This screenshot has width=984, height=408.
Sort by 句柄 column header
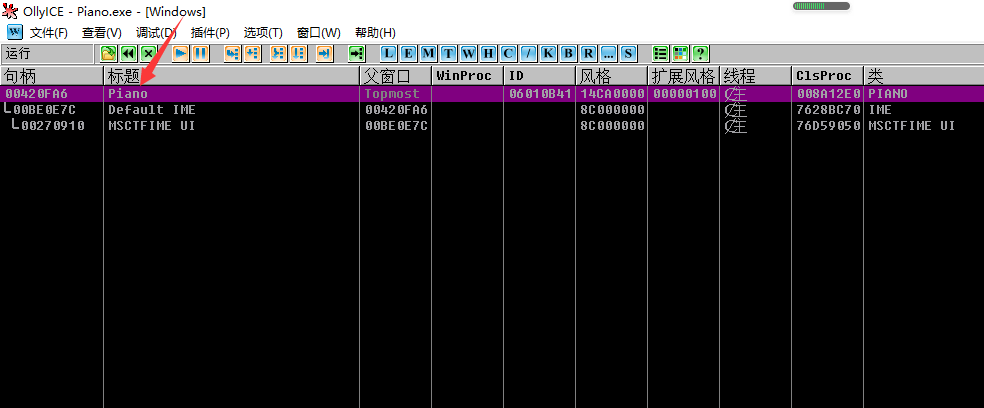click(51, 77)
